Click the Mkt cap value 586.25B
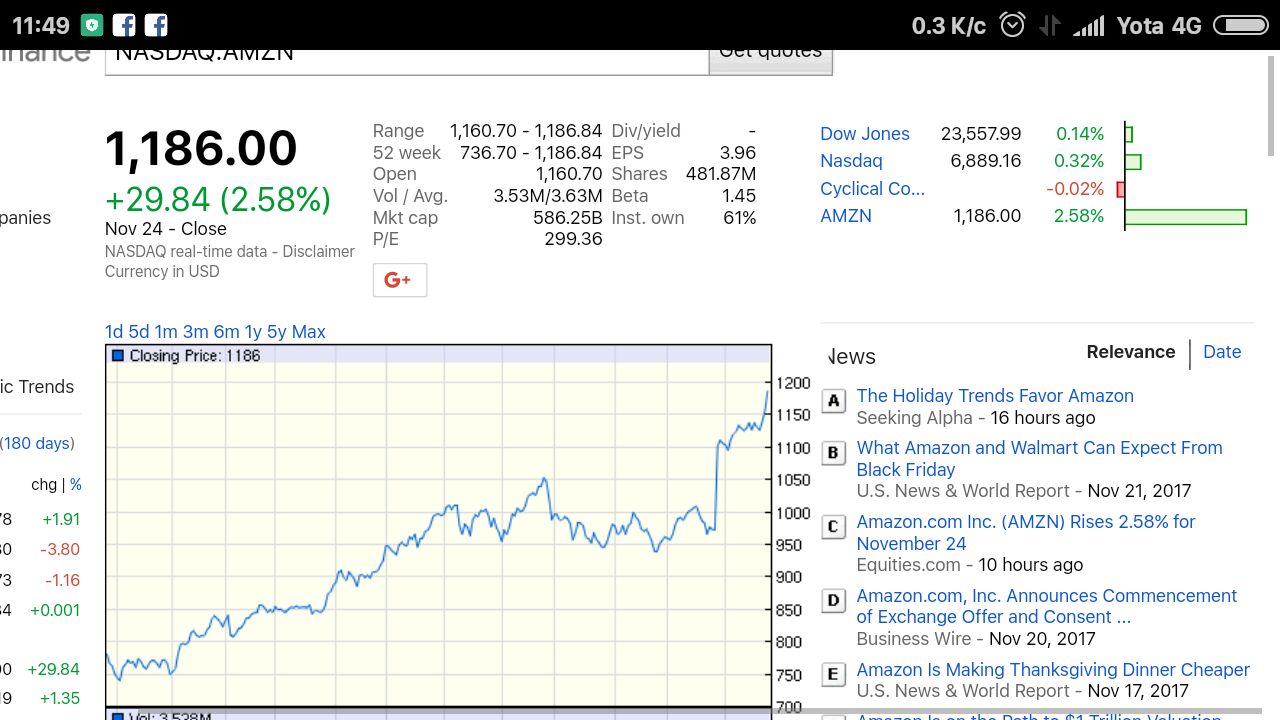 click(568, 218)
